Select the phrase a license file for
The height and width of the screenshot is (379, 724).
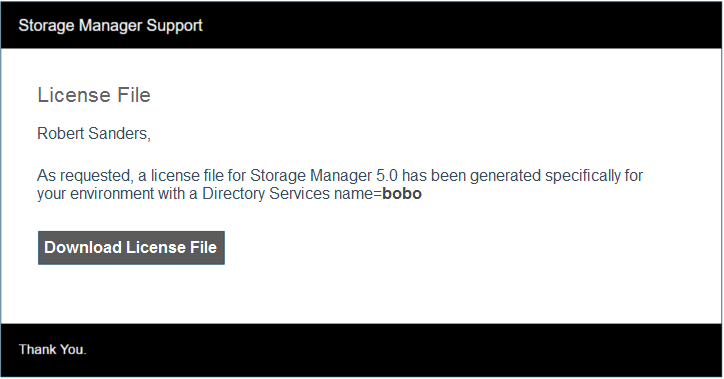[x=192, y=175]
